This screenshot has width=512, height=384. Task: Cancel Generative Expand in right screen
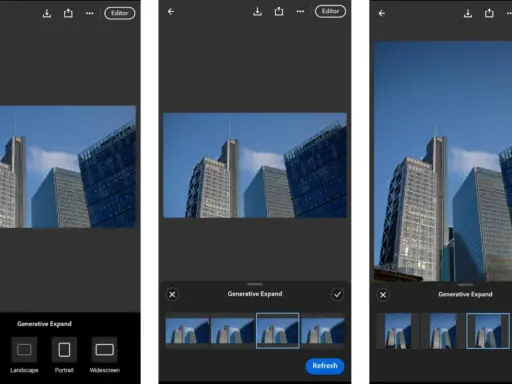(383, 295)
